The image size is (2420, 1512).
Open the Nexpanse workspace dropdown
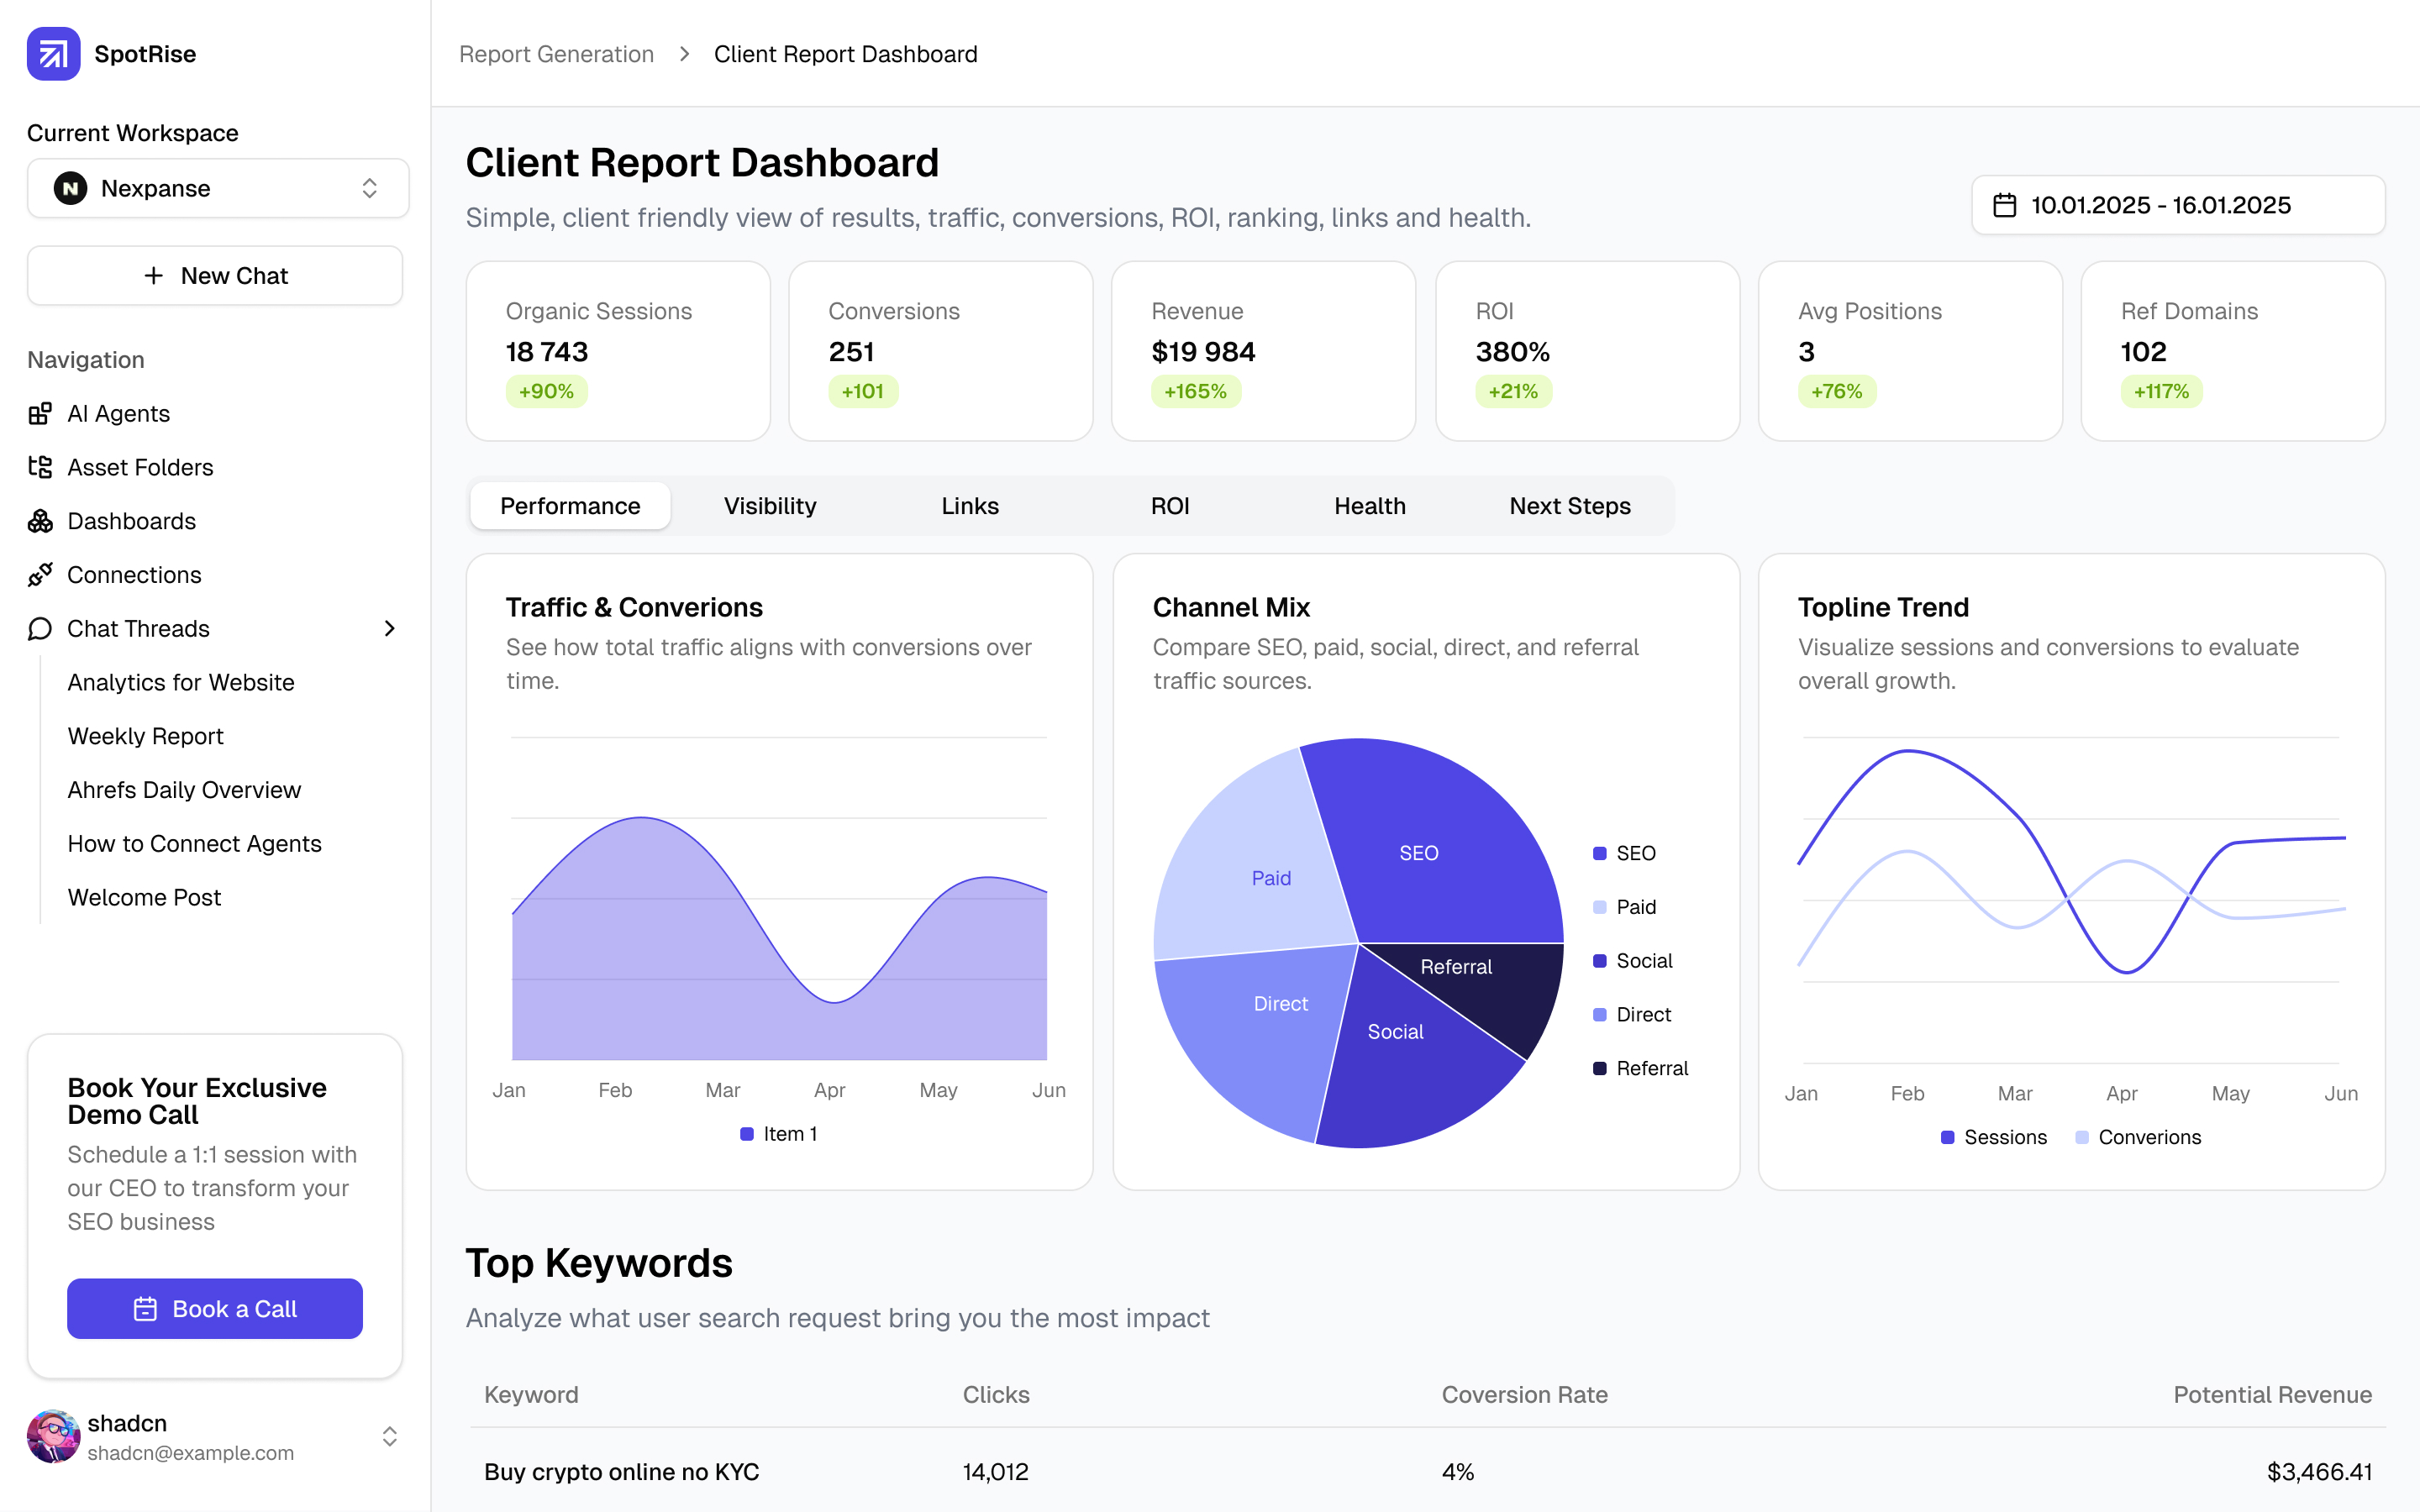point(218,189)
